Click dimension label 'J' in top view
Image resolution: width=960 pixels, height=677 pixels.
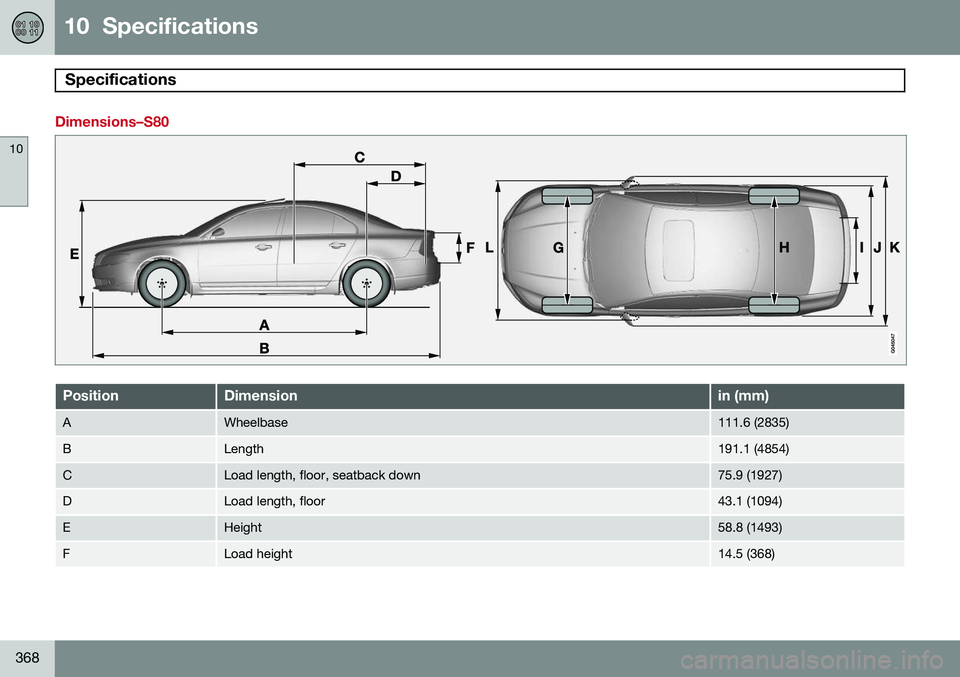pos(877,247)
